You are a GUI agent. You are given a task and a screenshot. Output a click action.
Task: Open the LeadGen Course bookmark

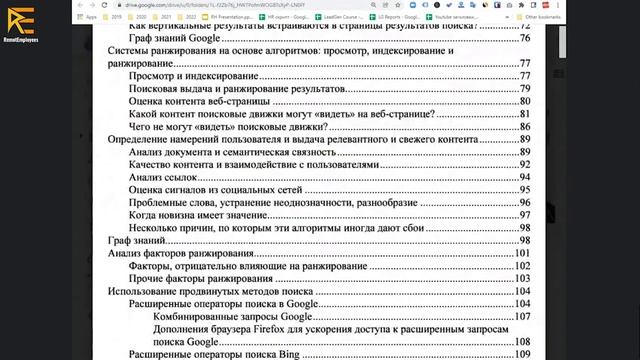click(x=339, y=17)
